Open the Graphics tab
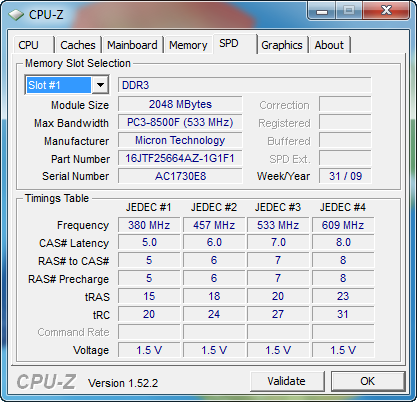417x402 pixels. pyautogui.click(x=282, y=45)
